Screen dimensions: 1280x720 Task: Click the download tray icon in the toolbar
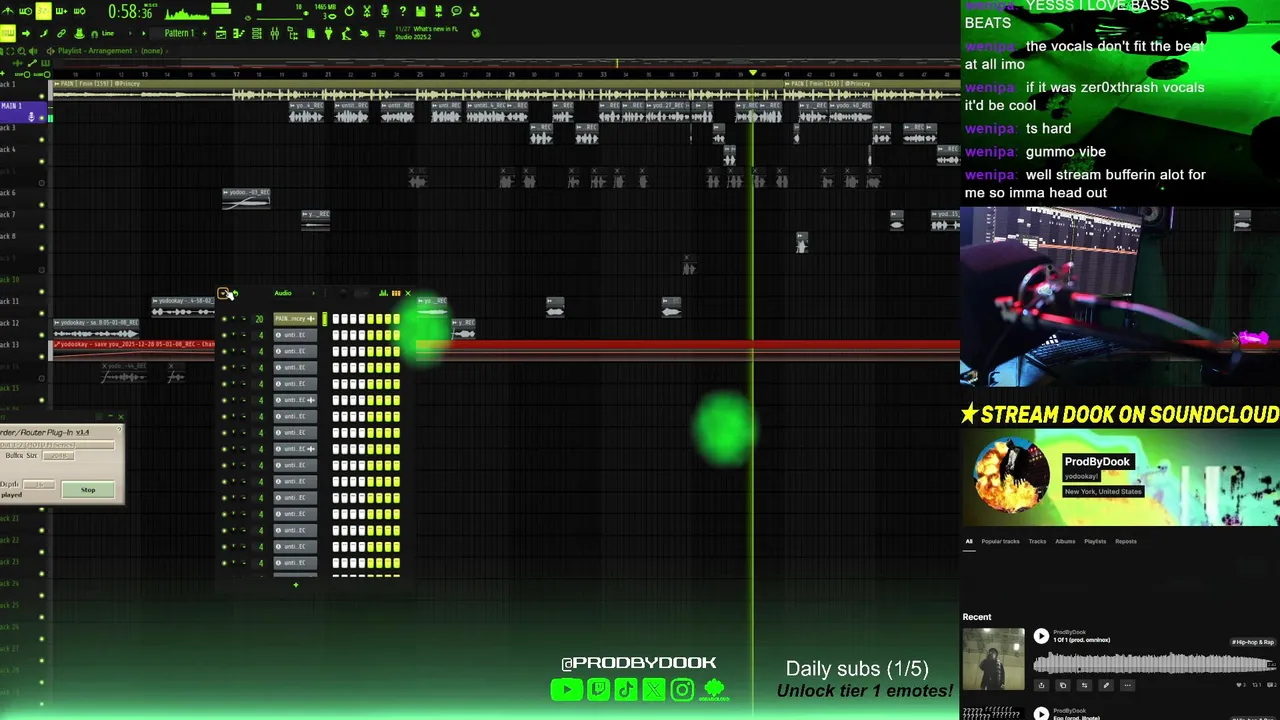[474, 11]
